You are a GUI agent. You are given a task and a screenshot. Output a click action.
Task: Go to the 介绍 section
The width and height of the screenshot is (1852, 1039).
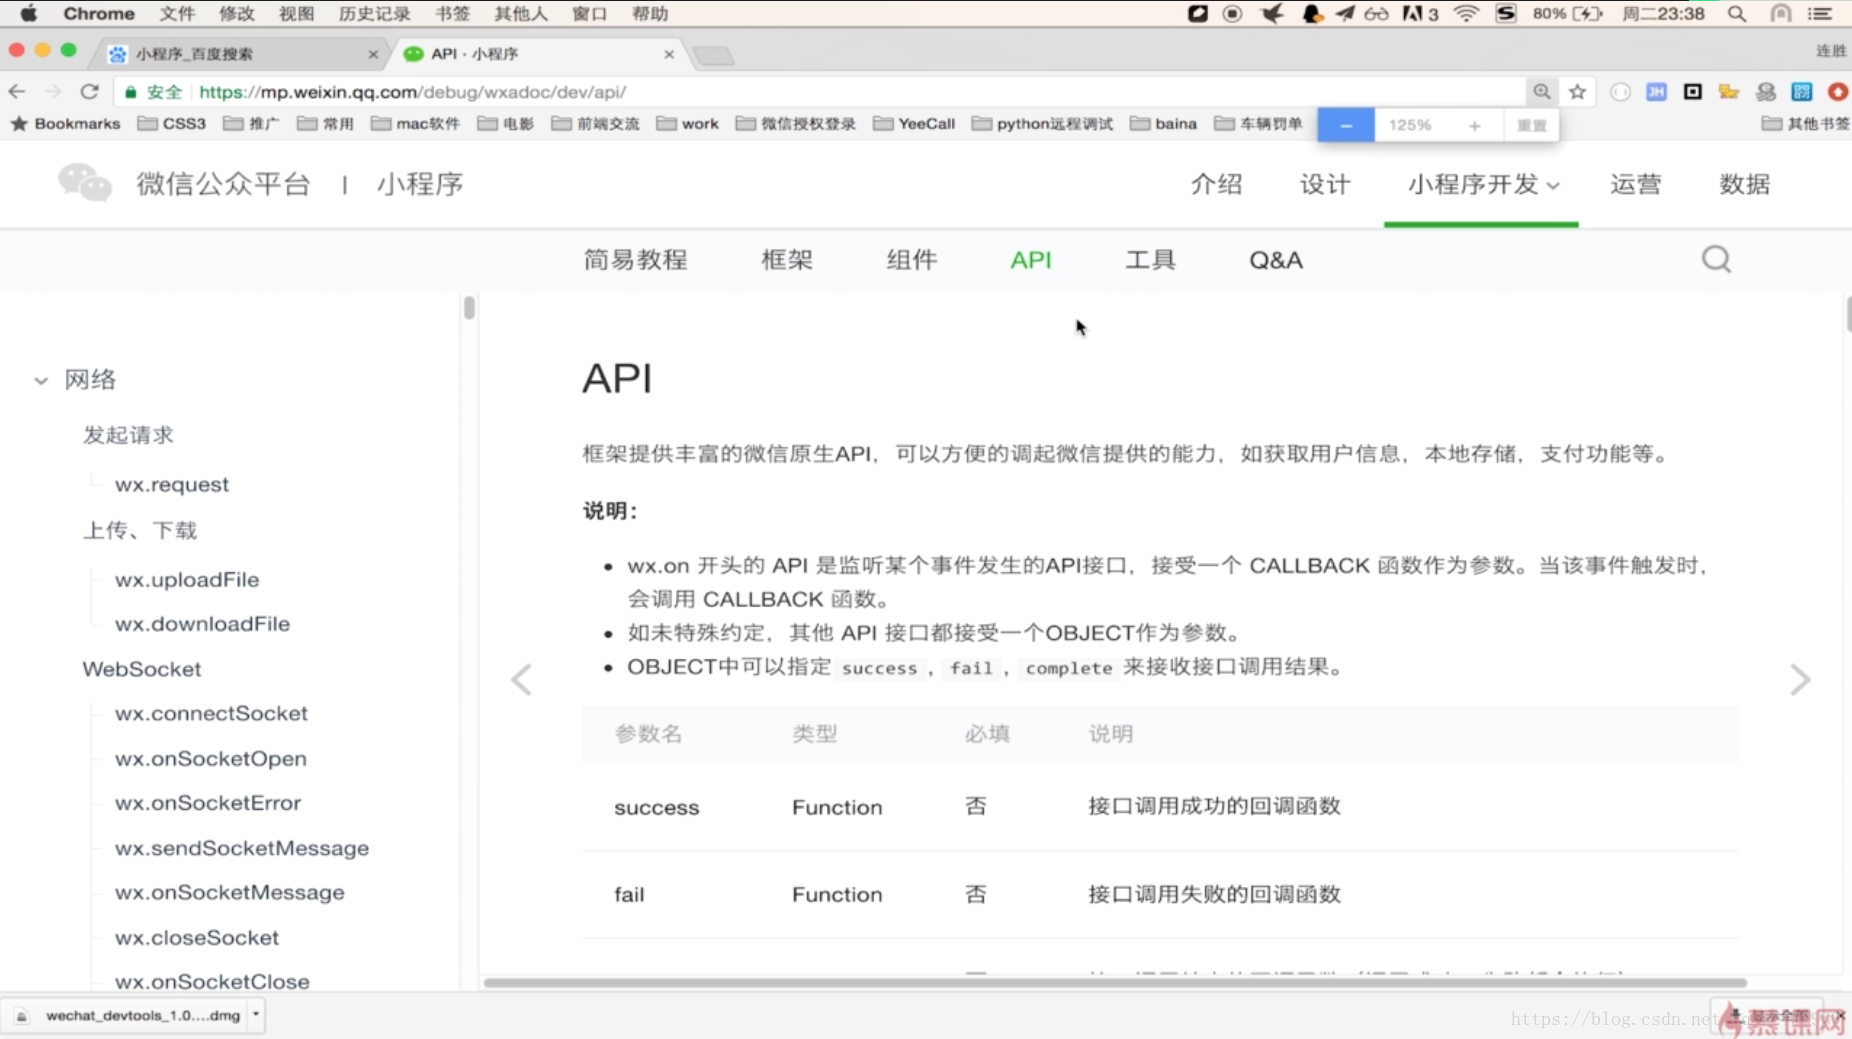pyautogui.click(x=1216, y=184)
